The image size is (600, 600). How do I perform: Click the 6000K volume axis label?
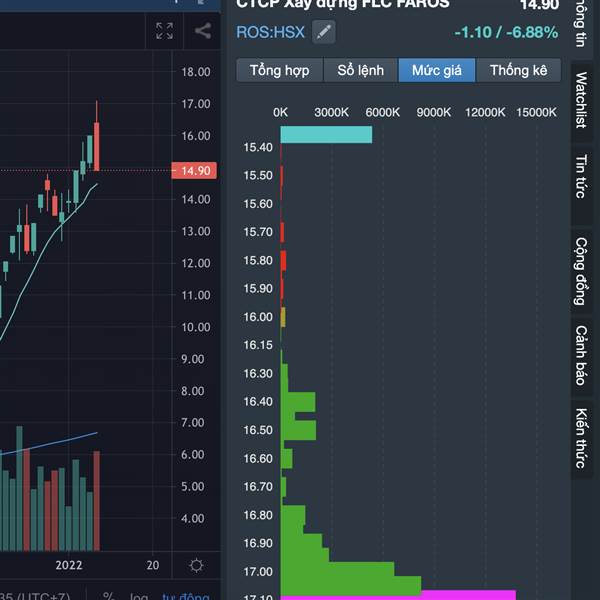coord(382,112)
